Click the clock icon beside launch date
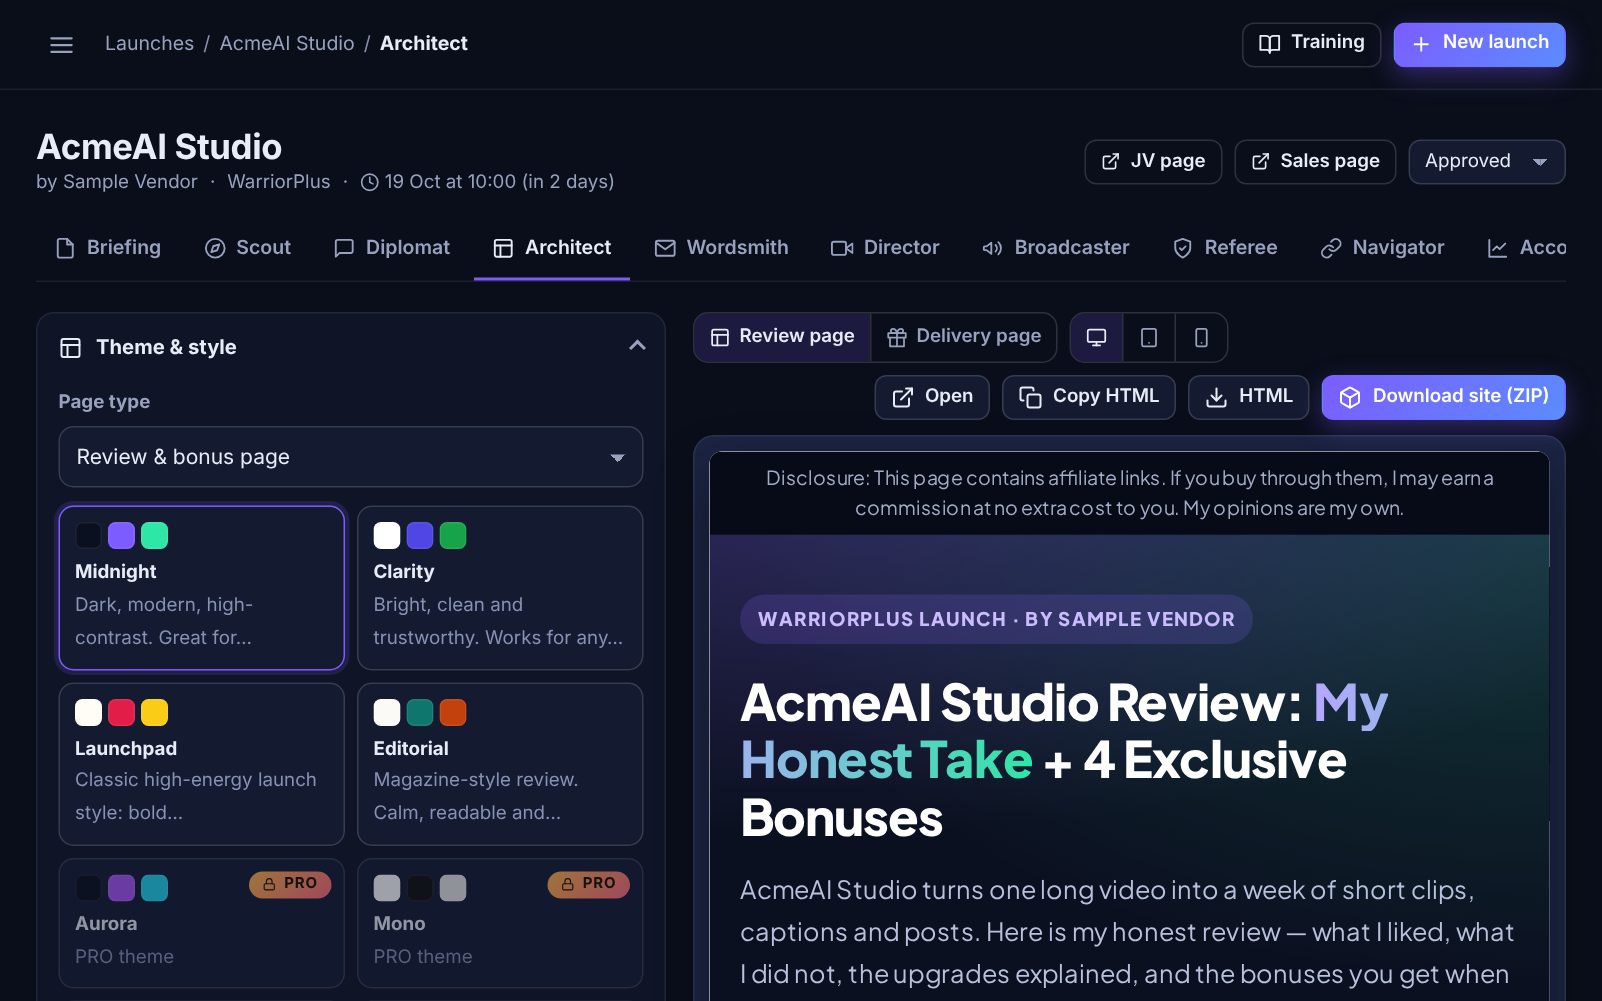1602x1001 pixels. pos(369,182)
